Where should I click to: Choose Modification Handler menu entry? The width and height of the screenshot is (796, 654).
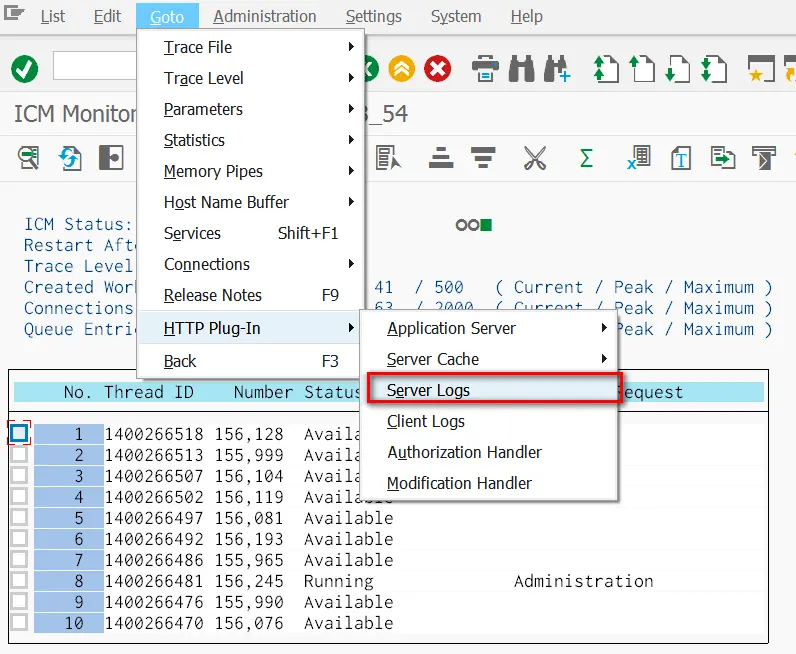pos(491,483)
